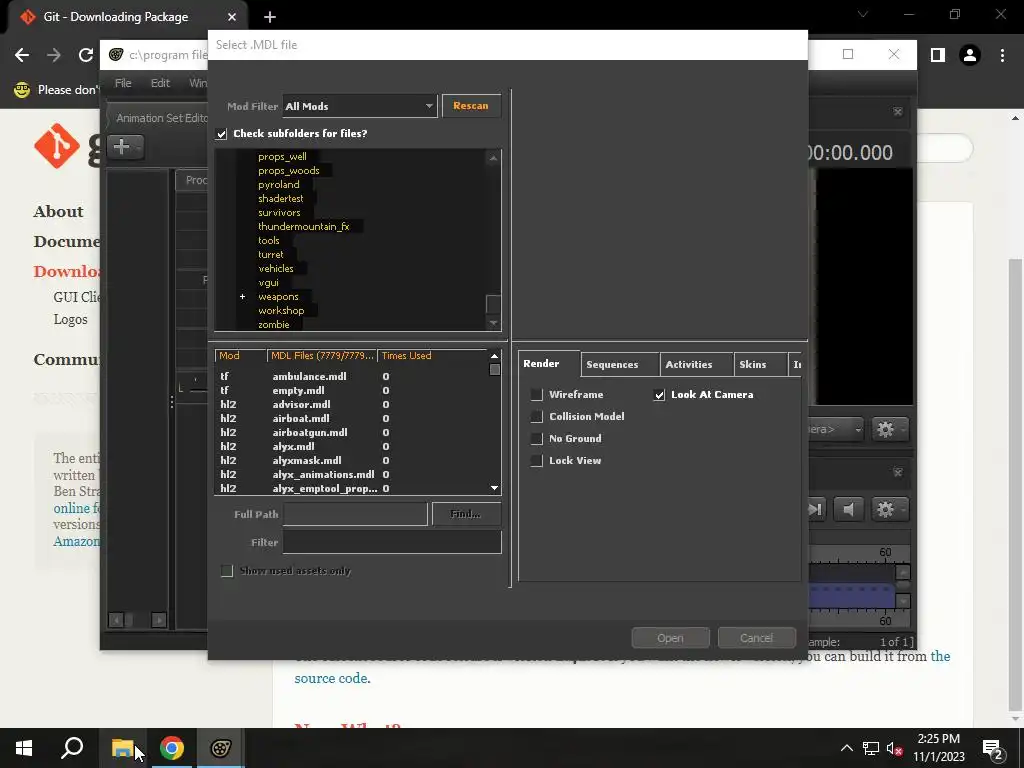Open the Logos link on Git site
The height and width of the screenshot is (768, 1024).
71,319
